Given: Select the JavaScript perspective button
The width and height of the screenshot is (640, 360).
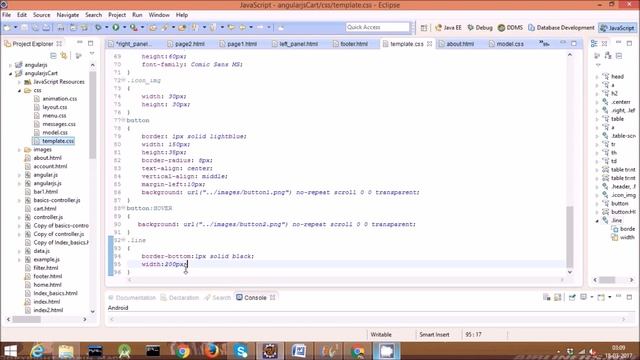Looking at the screenshot, I should coord(617,28).
